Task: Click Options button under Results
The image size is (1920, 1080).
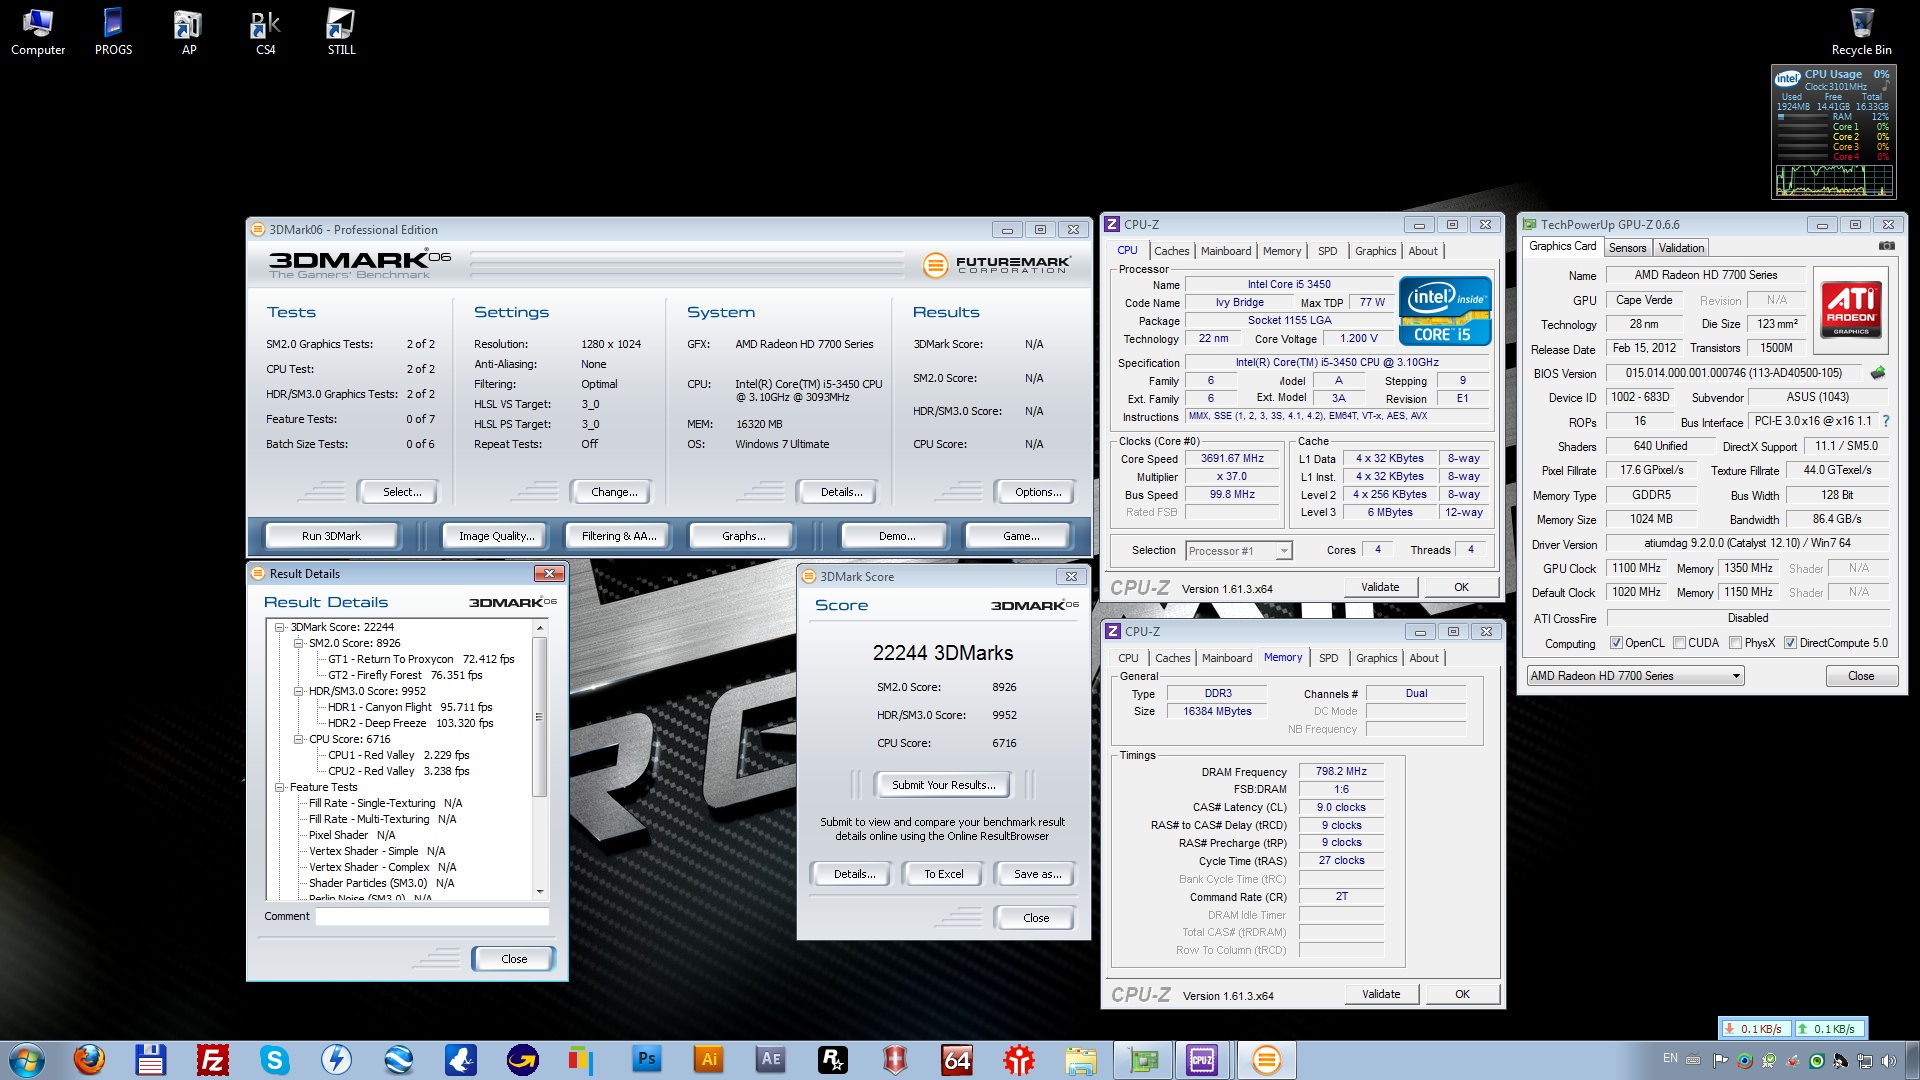Action: [1037, 492]
